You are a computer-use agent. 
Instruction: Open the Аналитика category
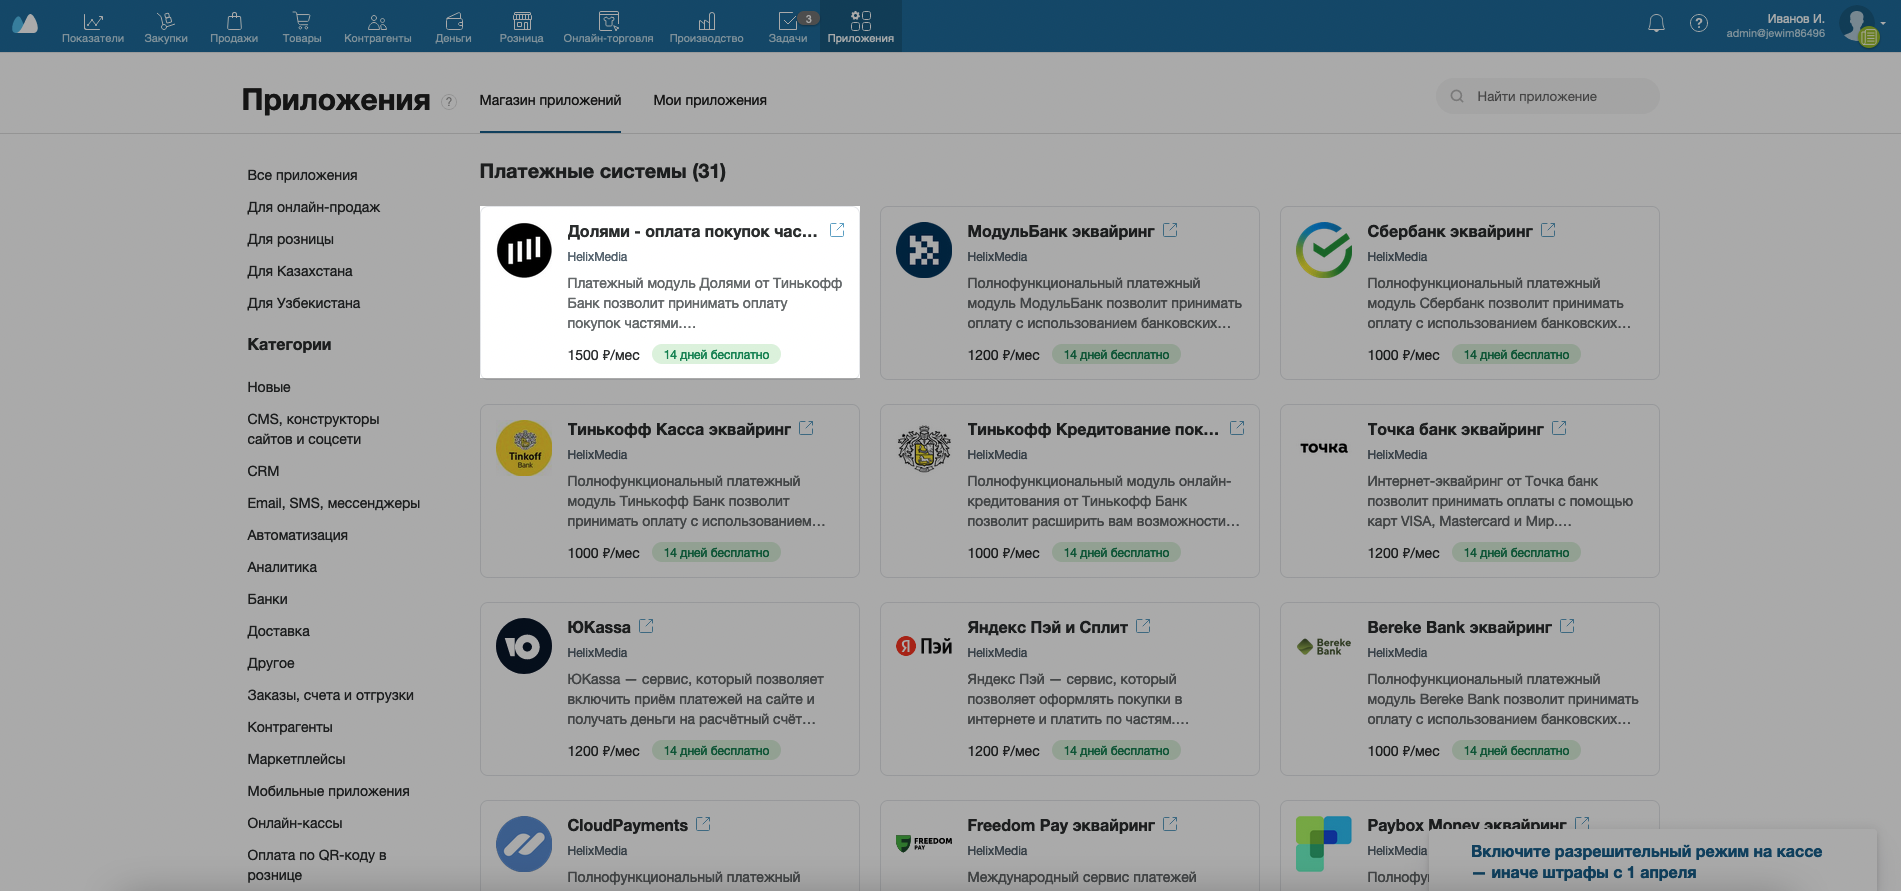282,567
